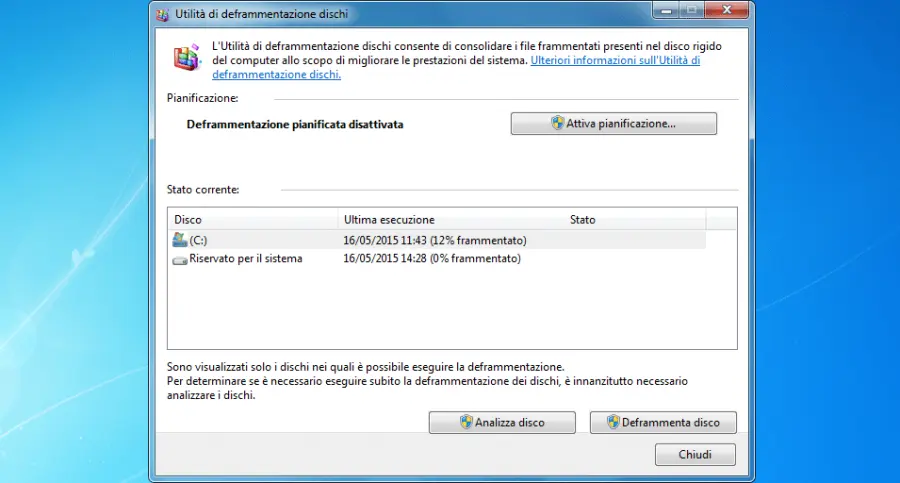Click 16/05/2015 14:28 (0% frammentato) cell
900x483 pixels.
[x=432, y=258]
